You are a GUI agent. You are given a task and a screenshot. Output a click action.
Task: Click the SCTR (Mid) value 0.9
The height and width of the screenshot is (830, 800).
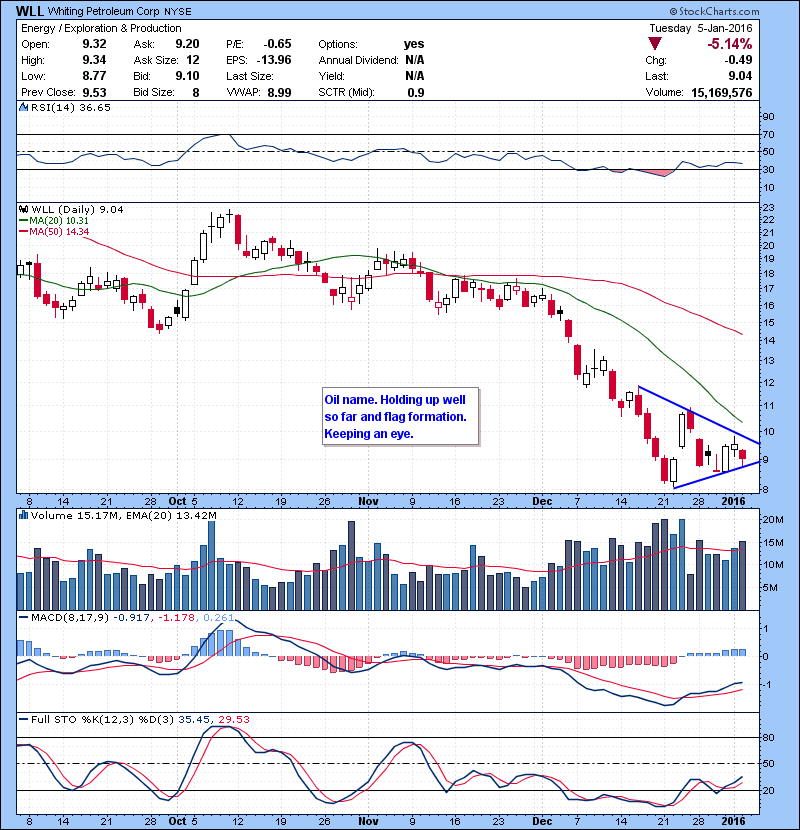point(416,92)
